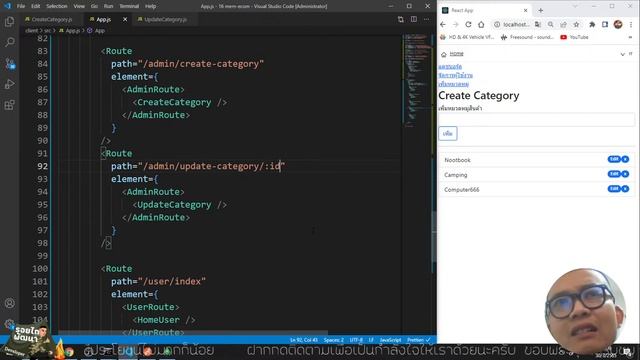Screen dimensions: 640x360
Task: Expand the web page navbar chevron
Action: point(622,54)
